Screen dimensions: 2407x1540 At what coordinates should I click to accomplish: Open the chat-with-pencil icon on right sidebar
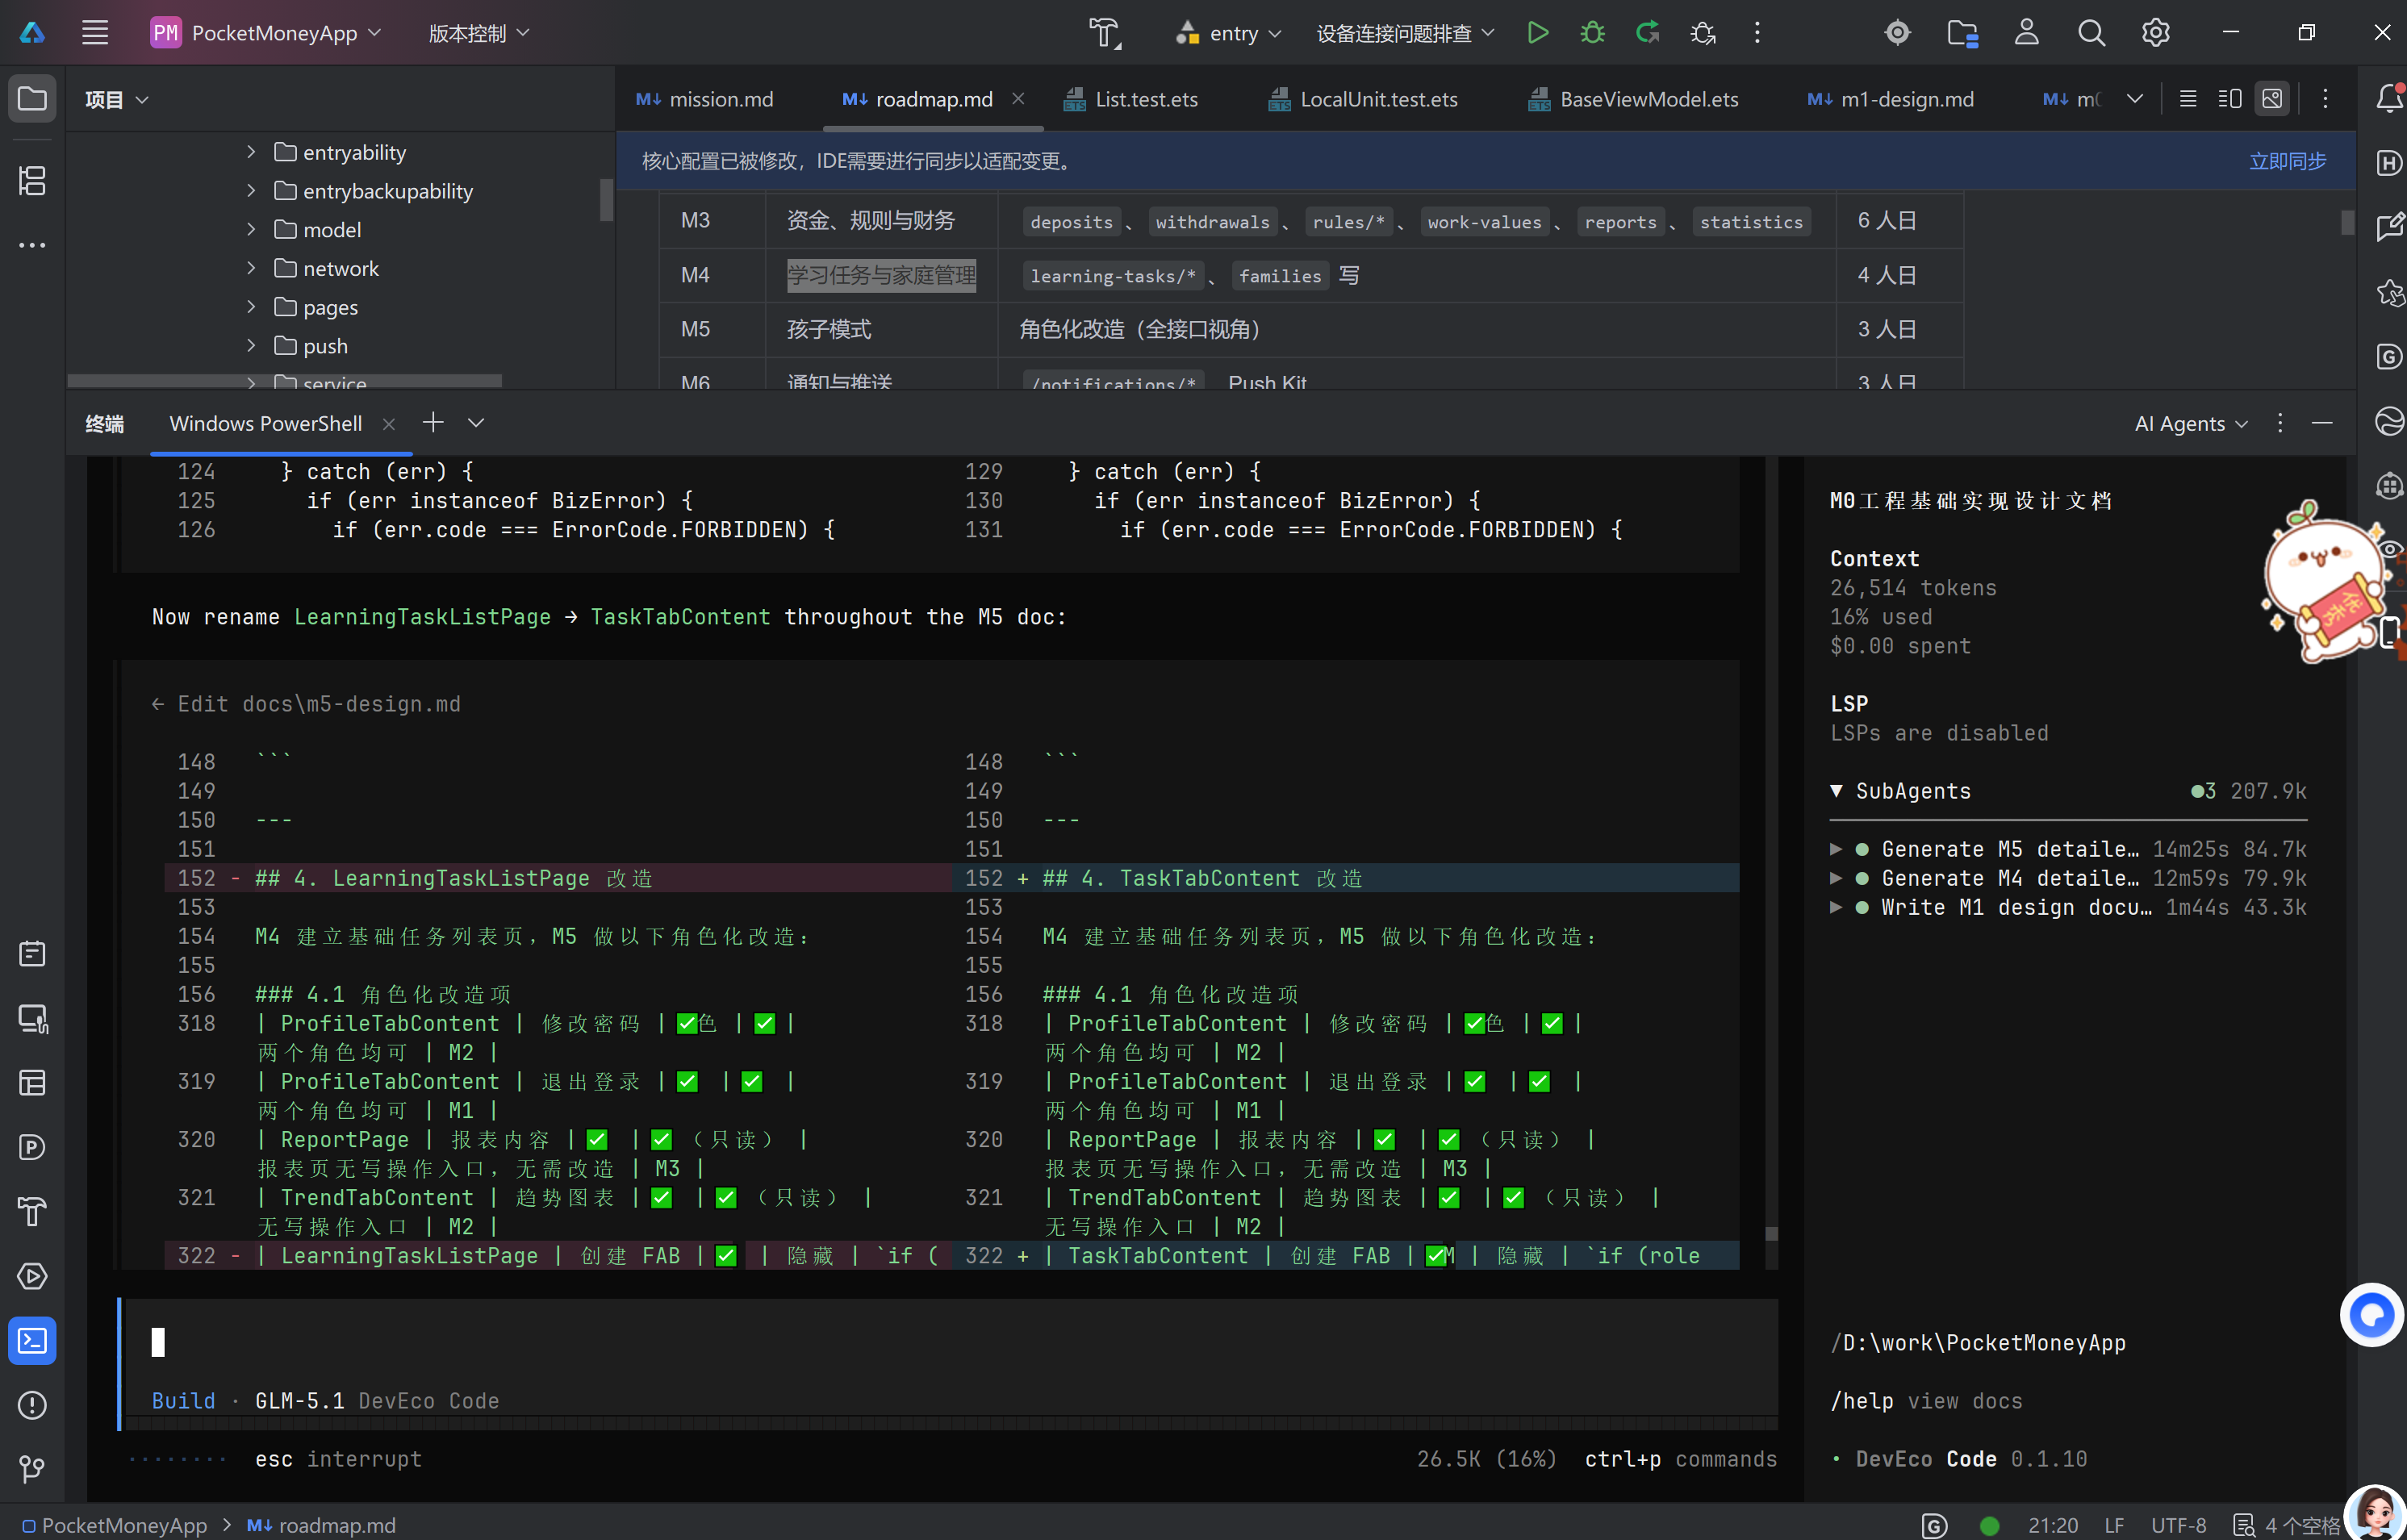(2389, 227)
